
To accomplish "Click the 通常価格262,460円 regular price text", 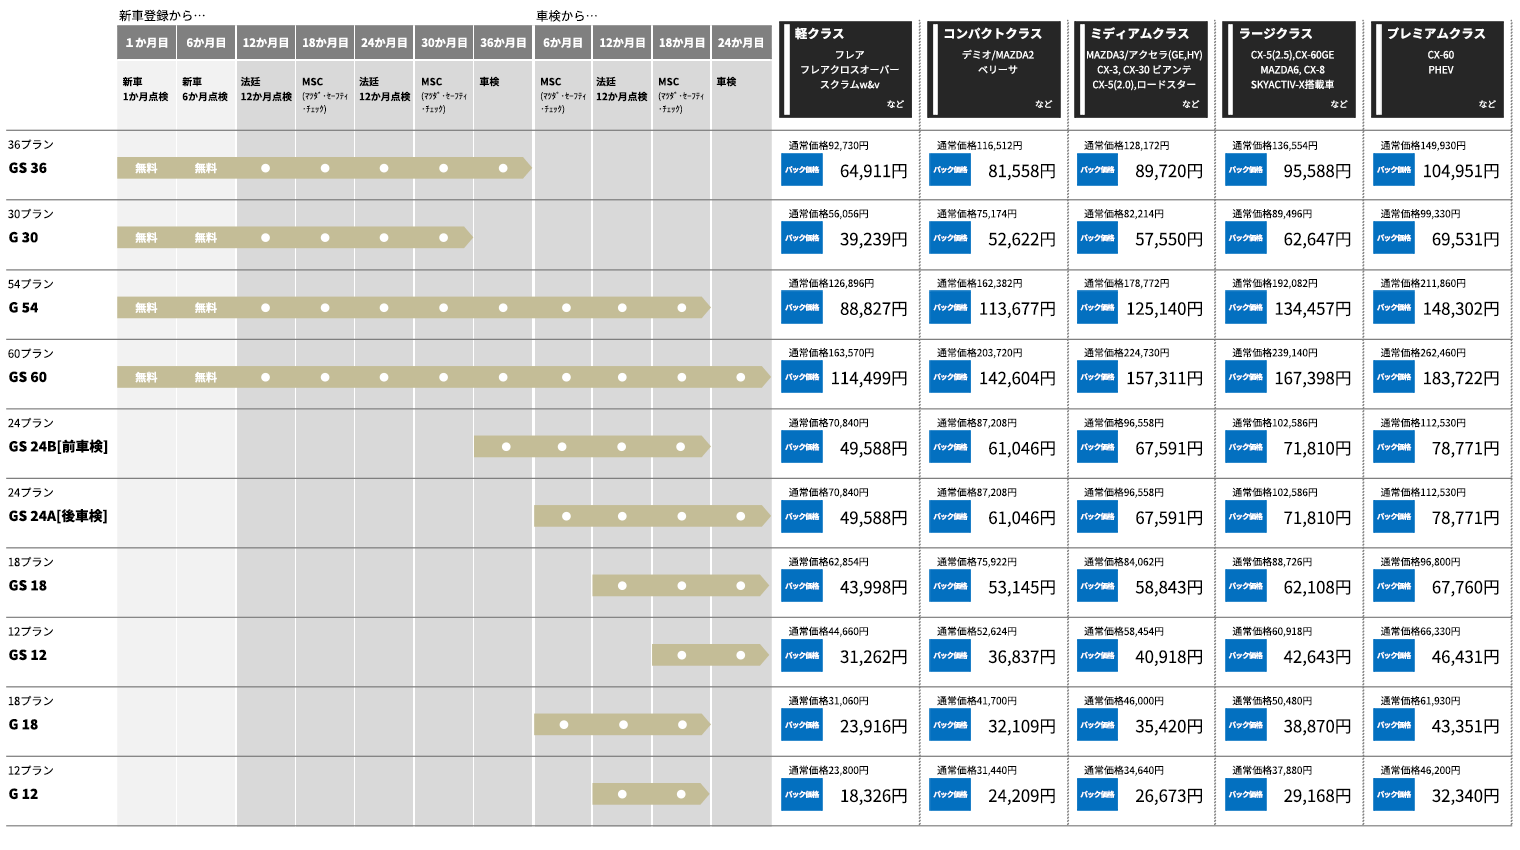I will tap(1424, 353).
